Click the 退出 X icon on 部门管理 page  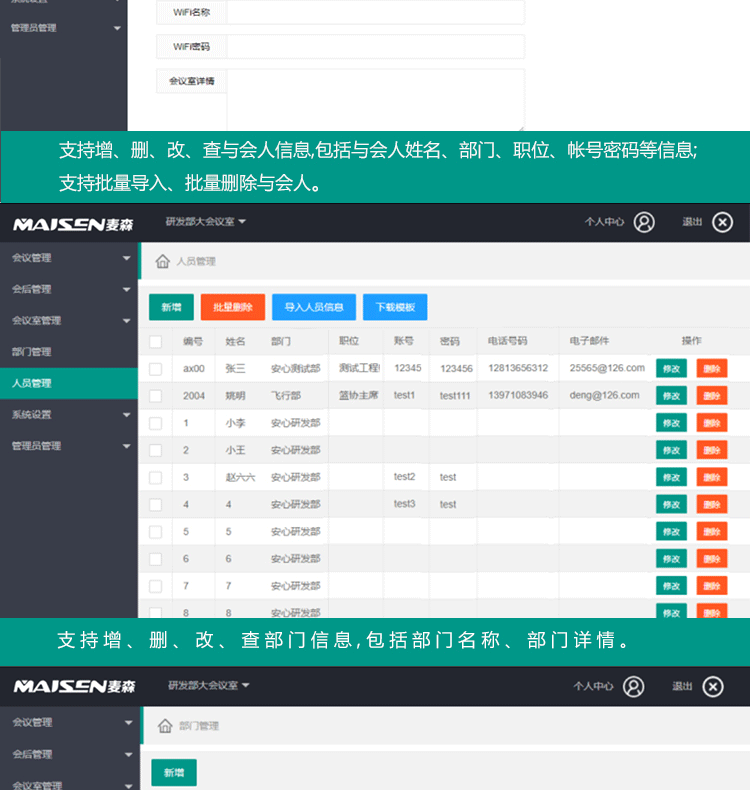712,686
